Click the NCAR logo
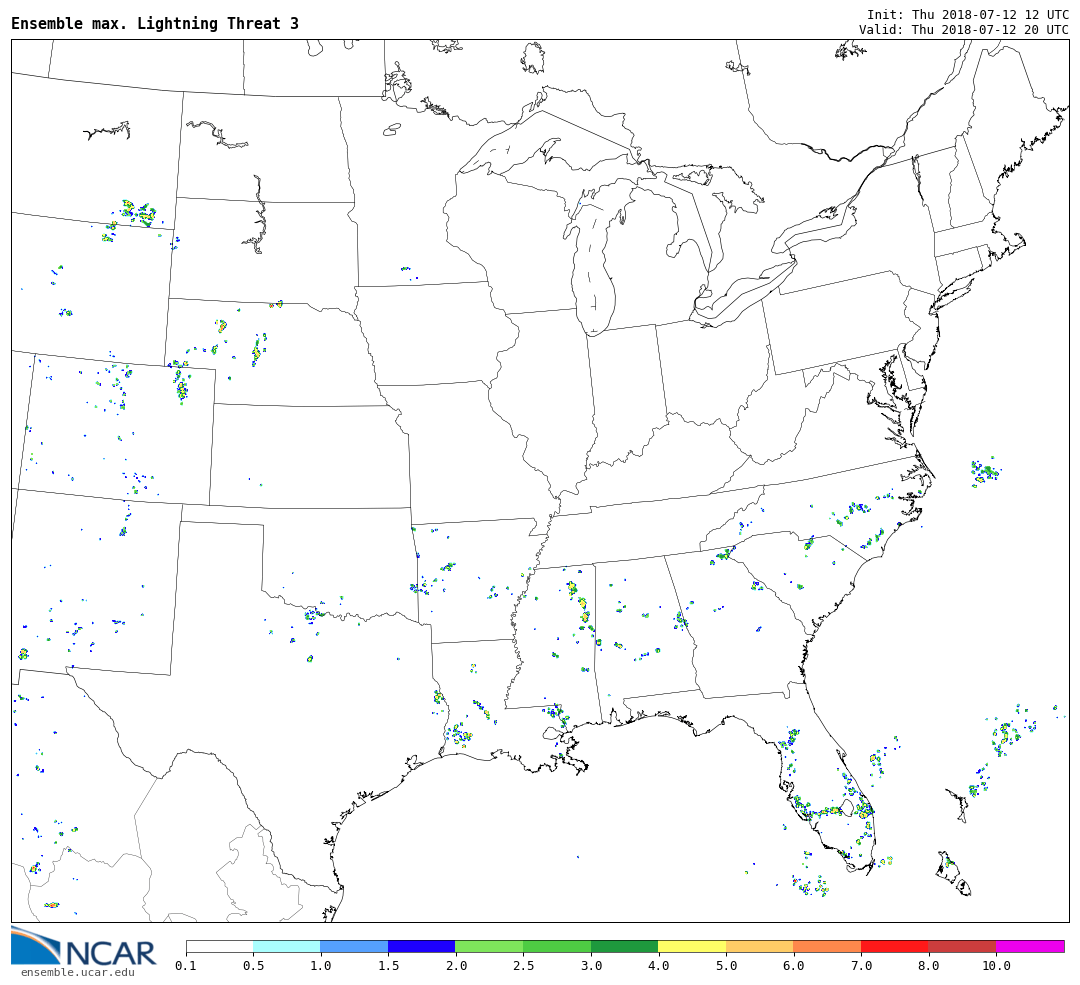 point(83,948)
